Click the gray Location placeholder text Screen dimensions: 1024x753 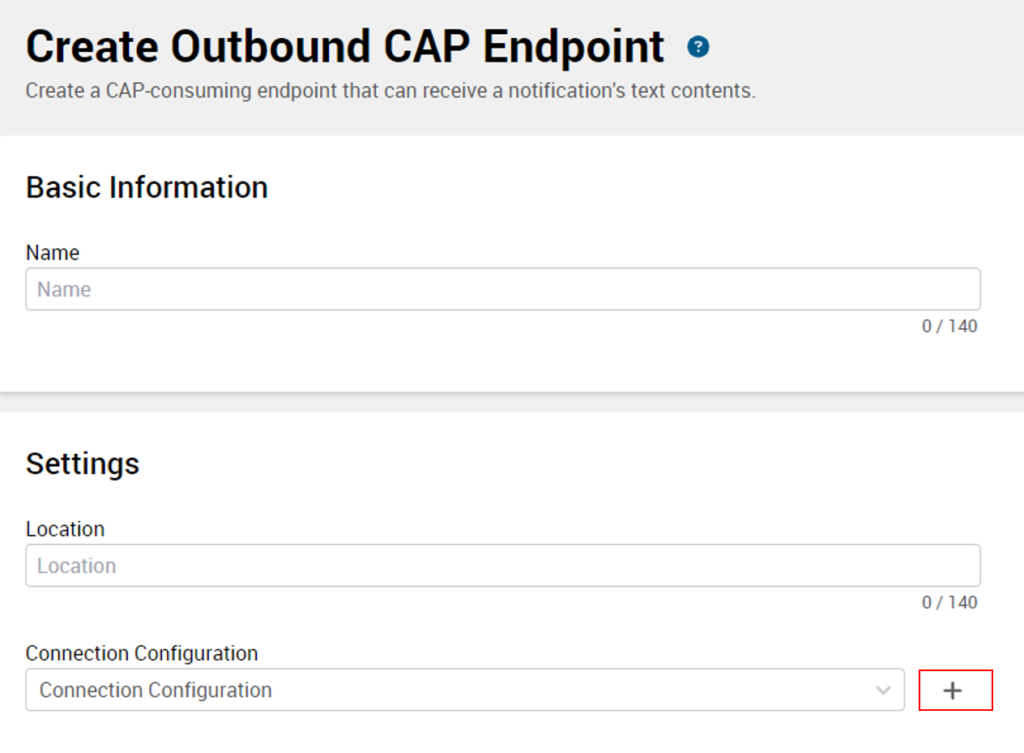(x=76, y=566)
